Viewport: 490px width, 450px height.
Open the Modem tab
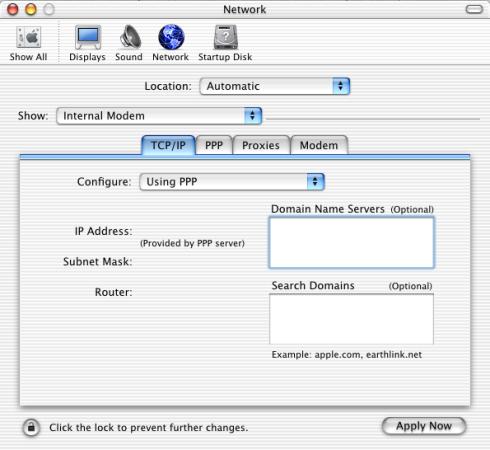[x=319, y=145]
